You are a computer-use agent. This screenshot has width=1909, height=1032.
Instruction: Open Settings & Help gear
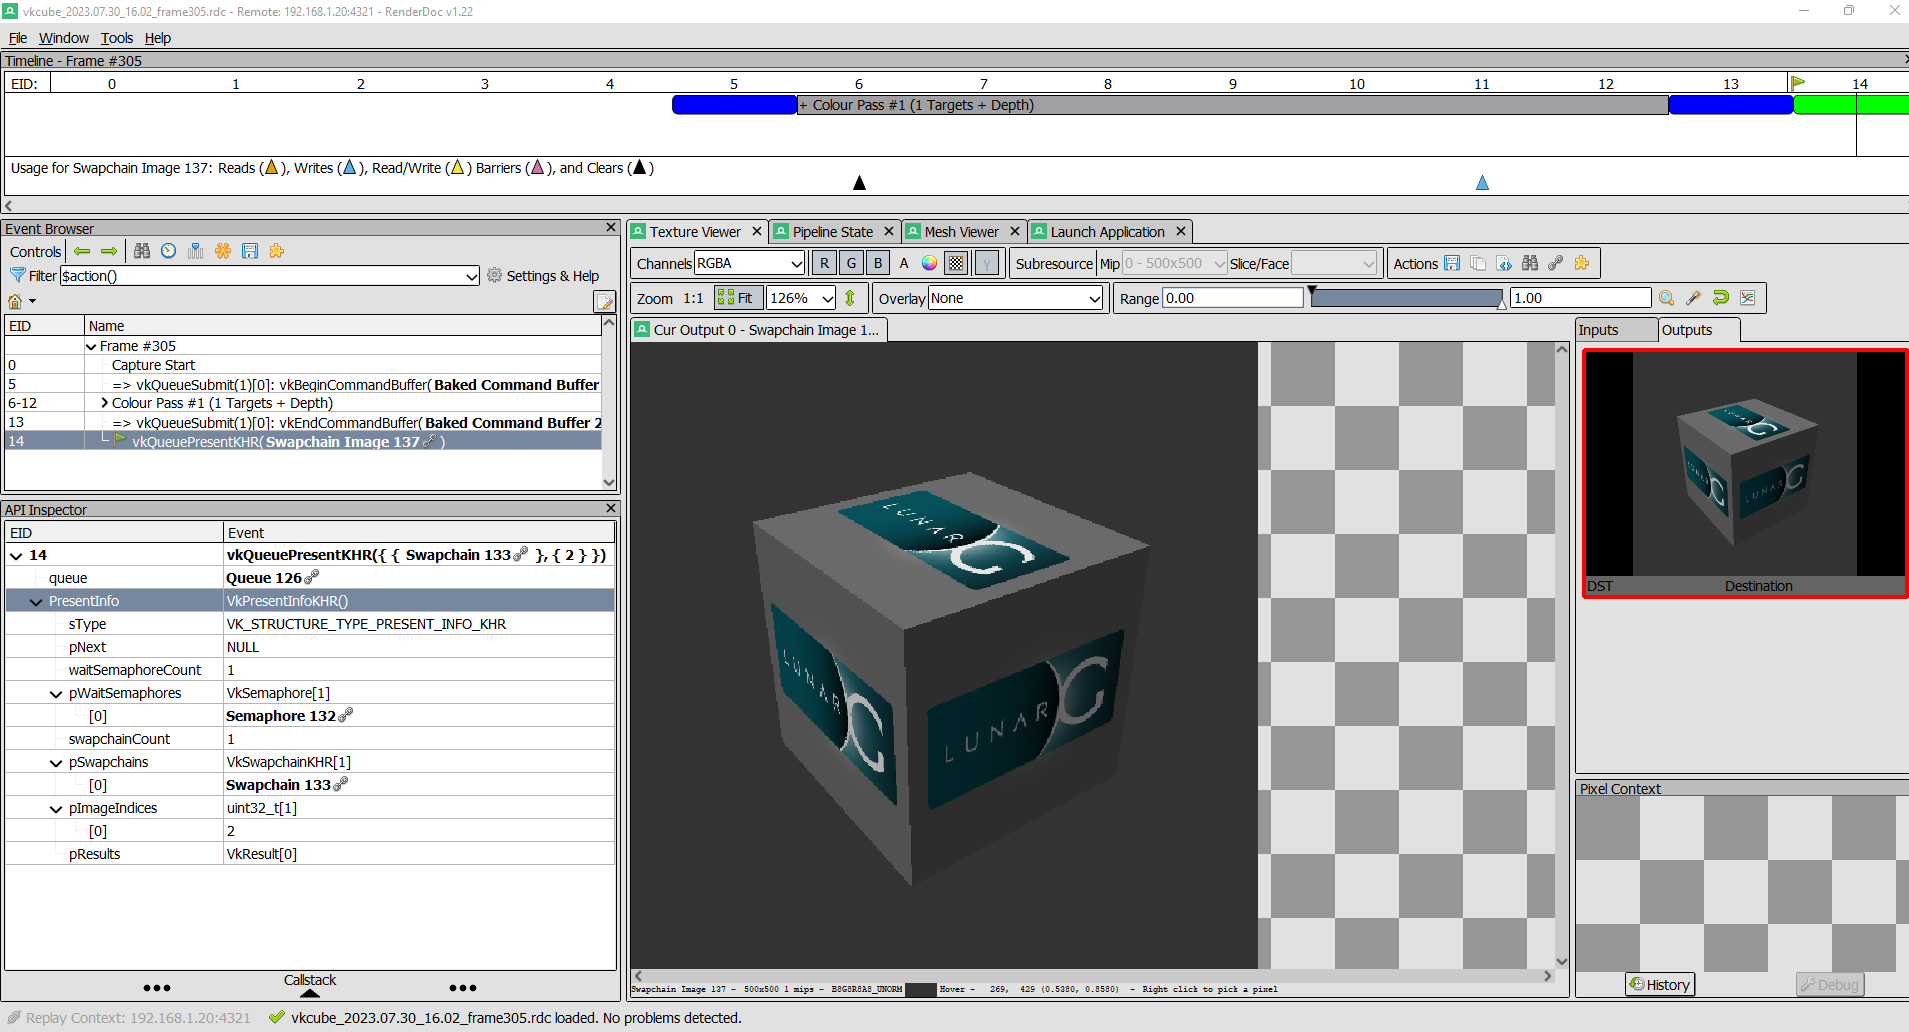542,276
